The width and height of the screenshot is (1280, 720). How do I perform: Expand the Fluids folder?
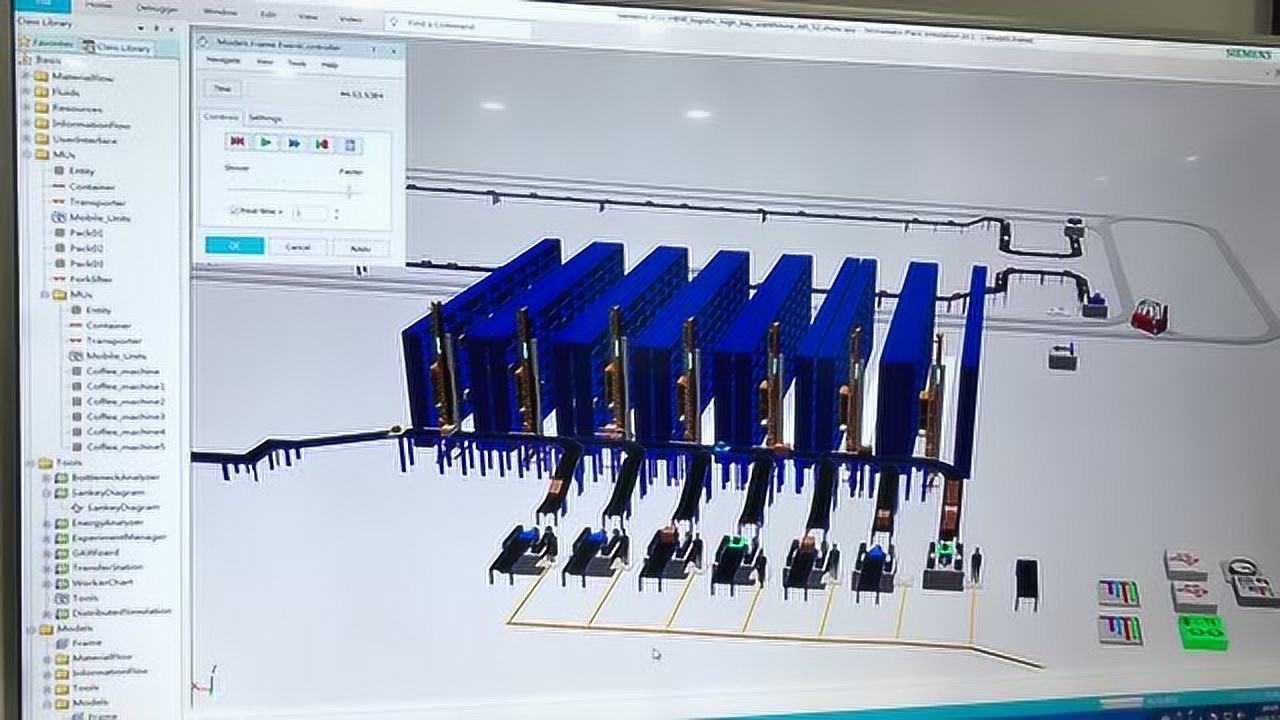point(28,91)
